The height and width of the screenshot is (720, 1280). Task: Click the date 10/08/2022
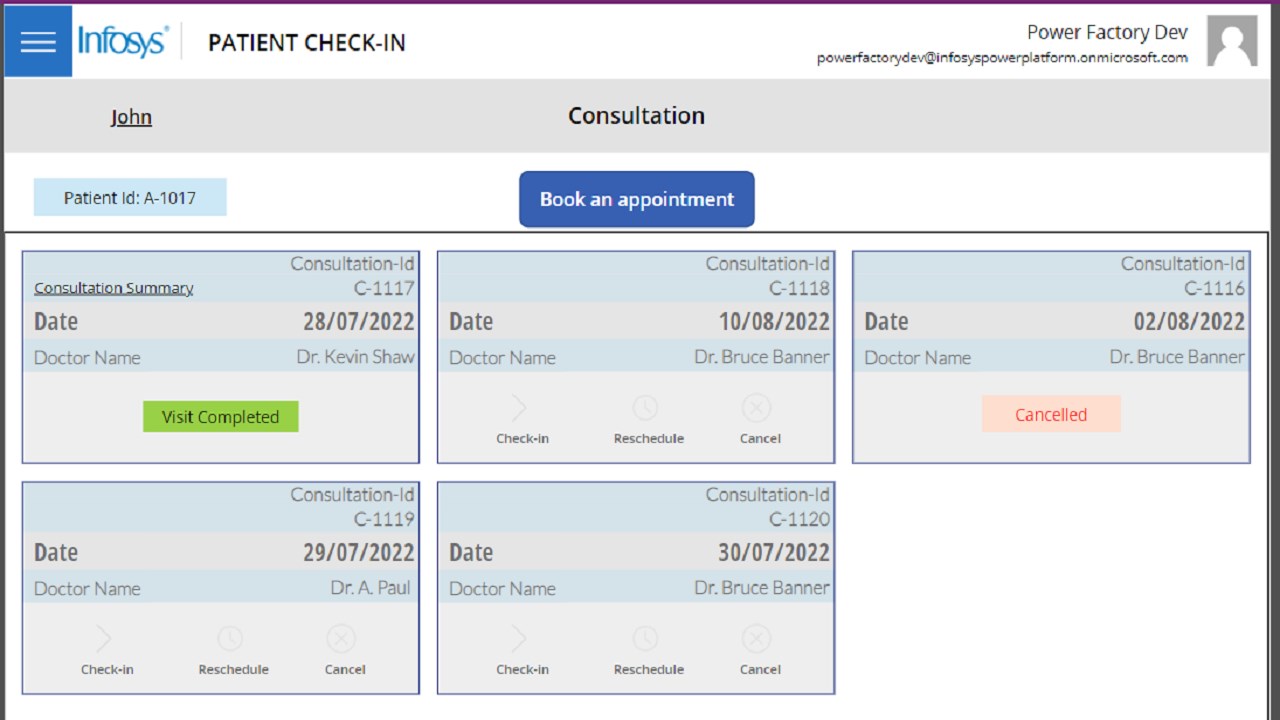(774, 322)
